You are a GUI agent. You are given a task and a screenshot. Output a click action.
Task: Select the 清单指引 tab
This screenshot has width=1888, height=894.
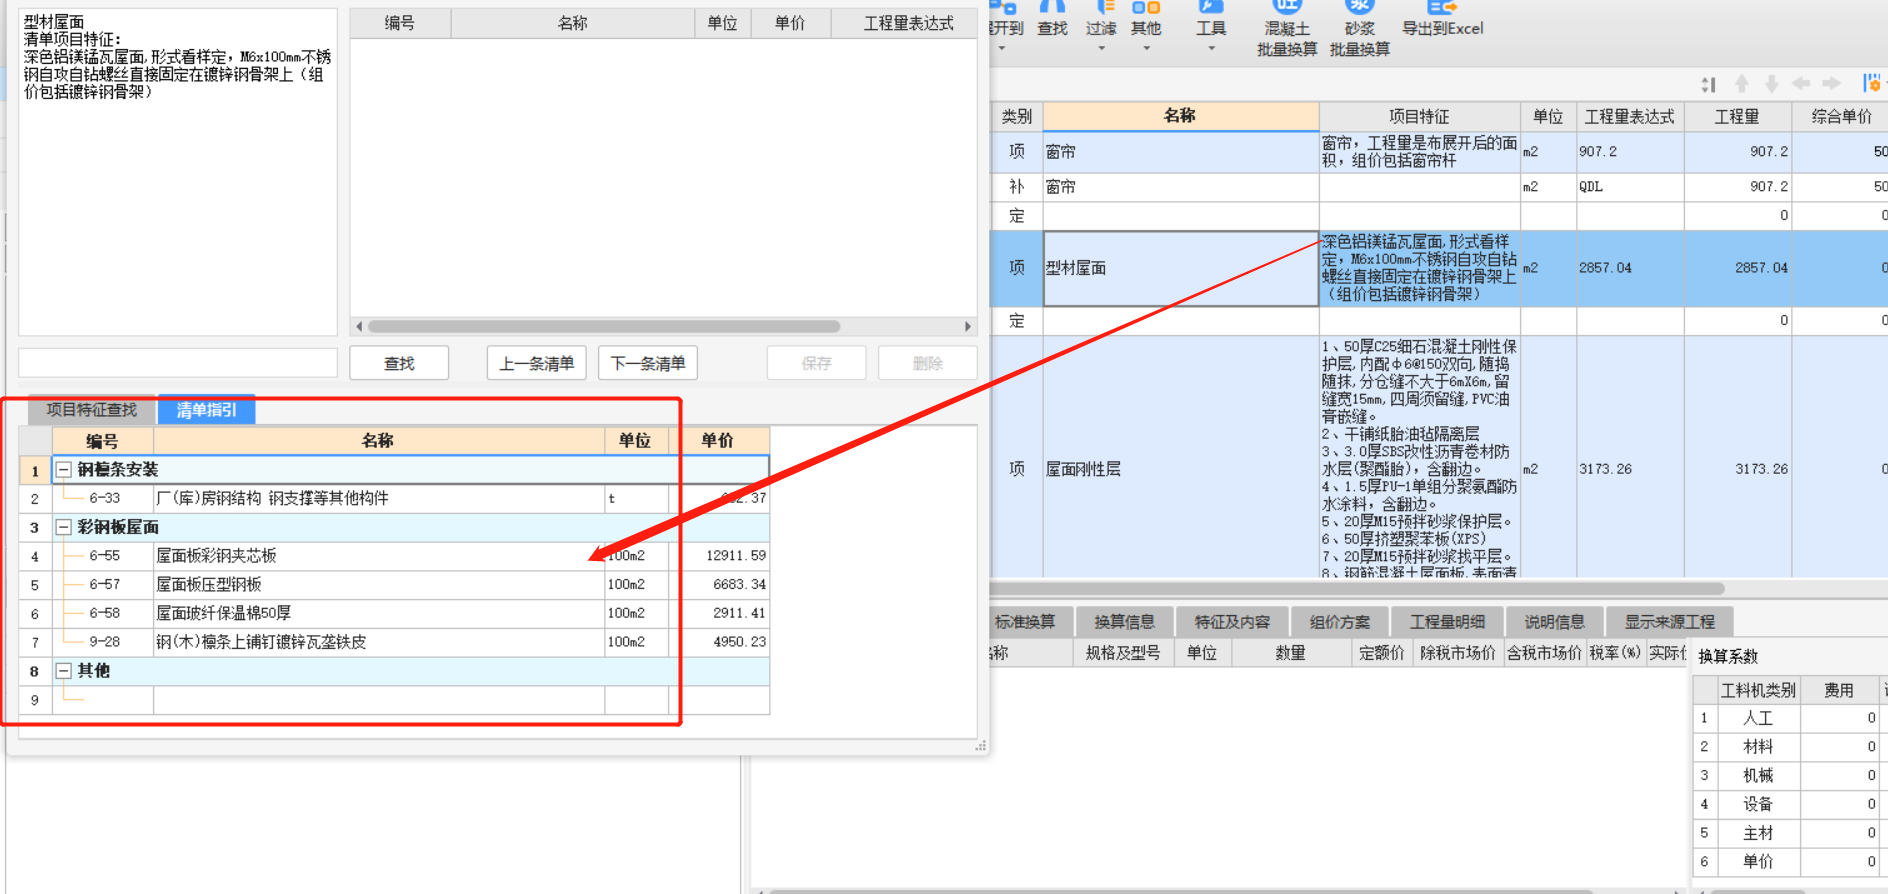207,409
